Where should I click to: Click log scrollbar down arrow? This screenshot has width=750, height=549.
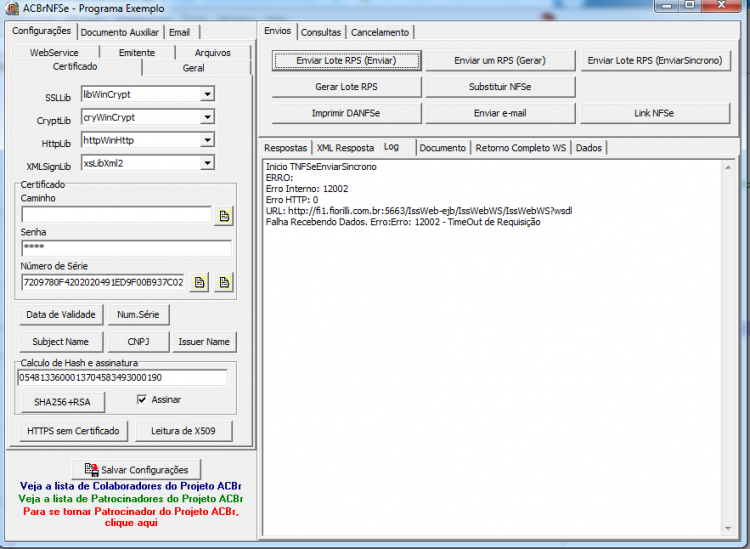pyautogui.click(x=728, y=528)
